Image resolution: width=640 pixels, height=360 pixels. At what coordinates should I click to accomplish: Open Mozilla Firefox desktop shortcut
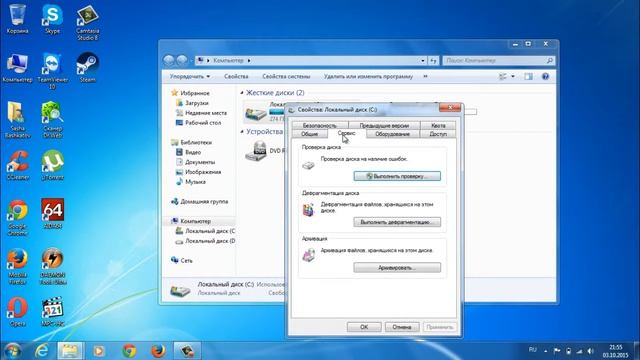18,266
